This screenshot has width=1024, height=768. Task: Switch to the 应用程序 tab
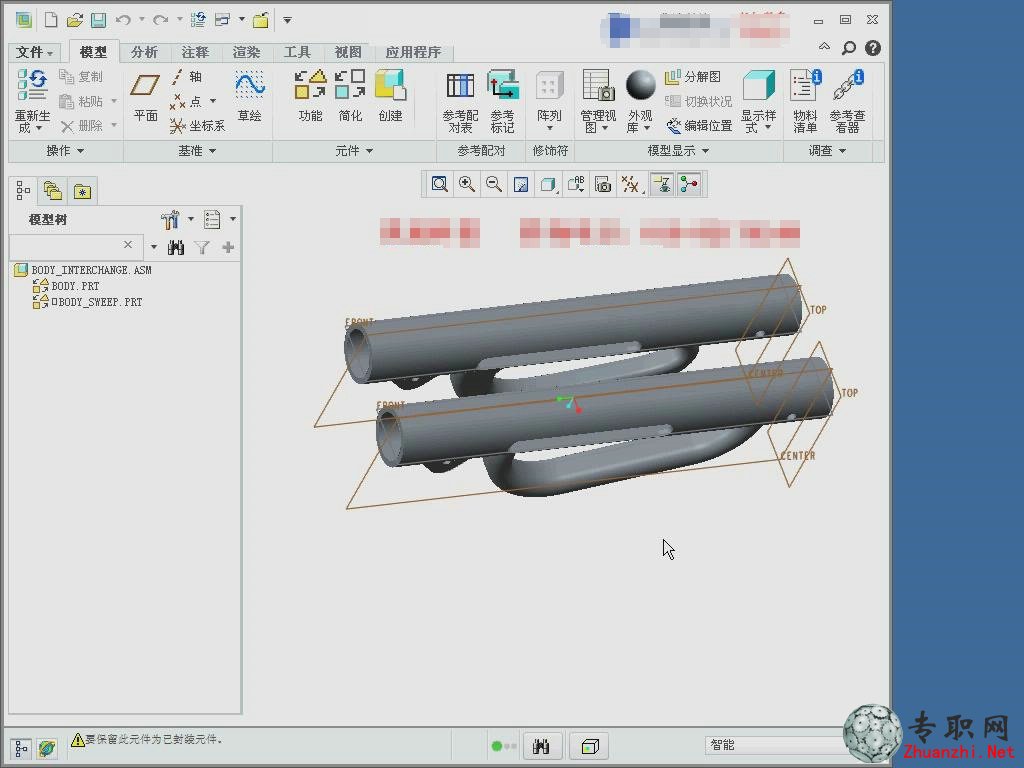click(x=413, y=52)
